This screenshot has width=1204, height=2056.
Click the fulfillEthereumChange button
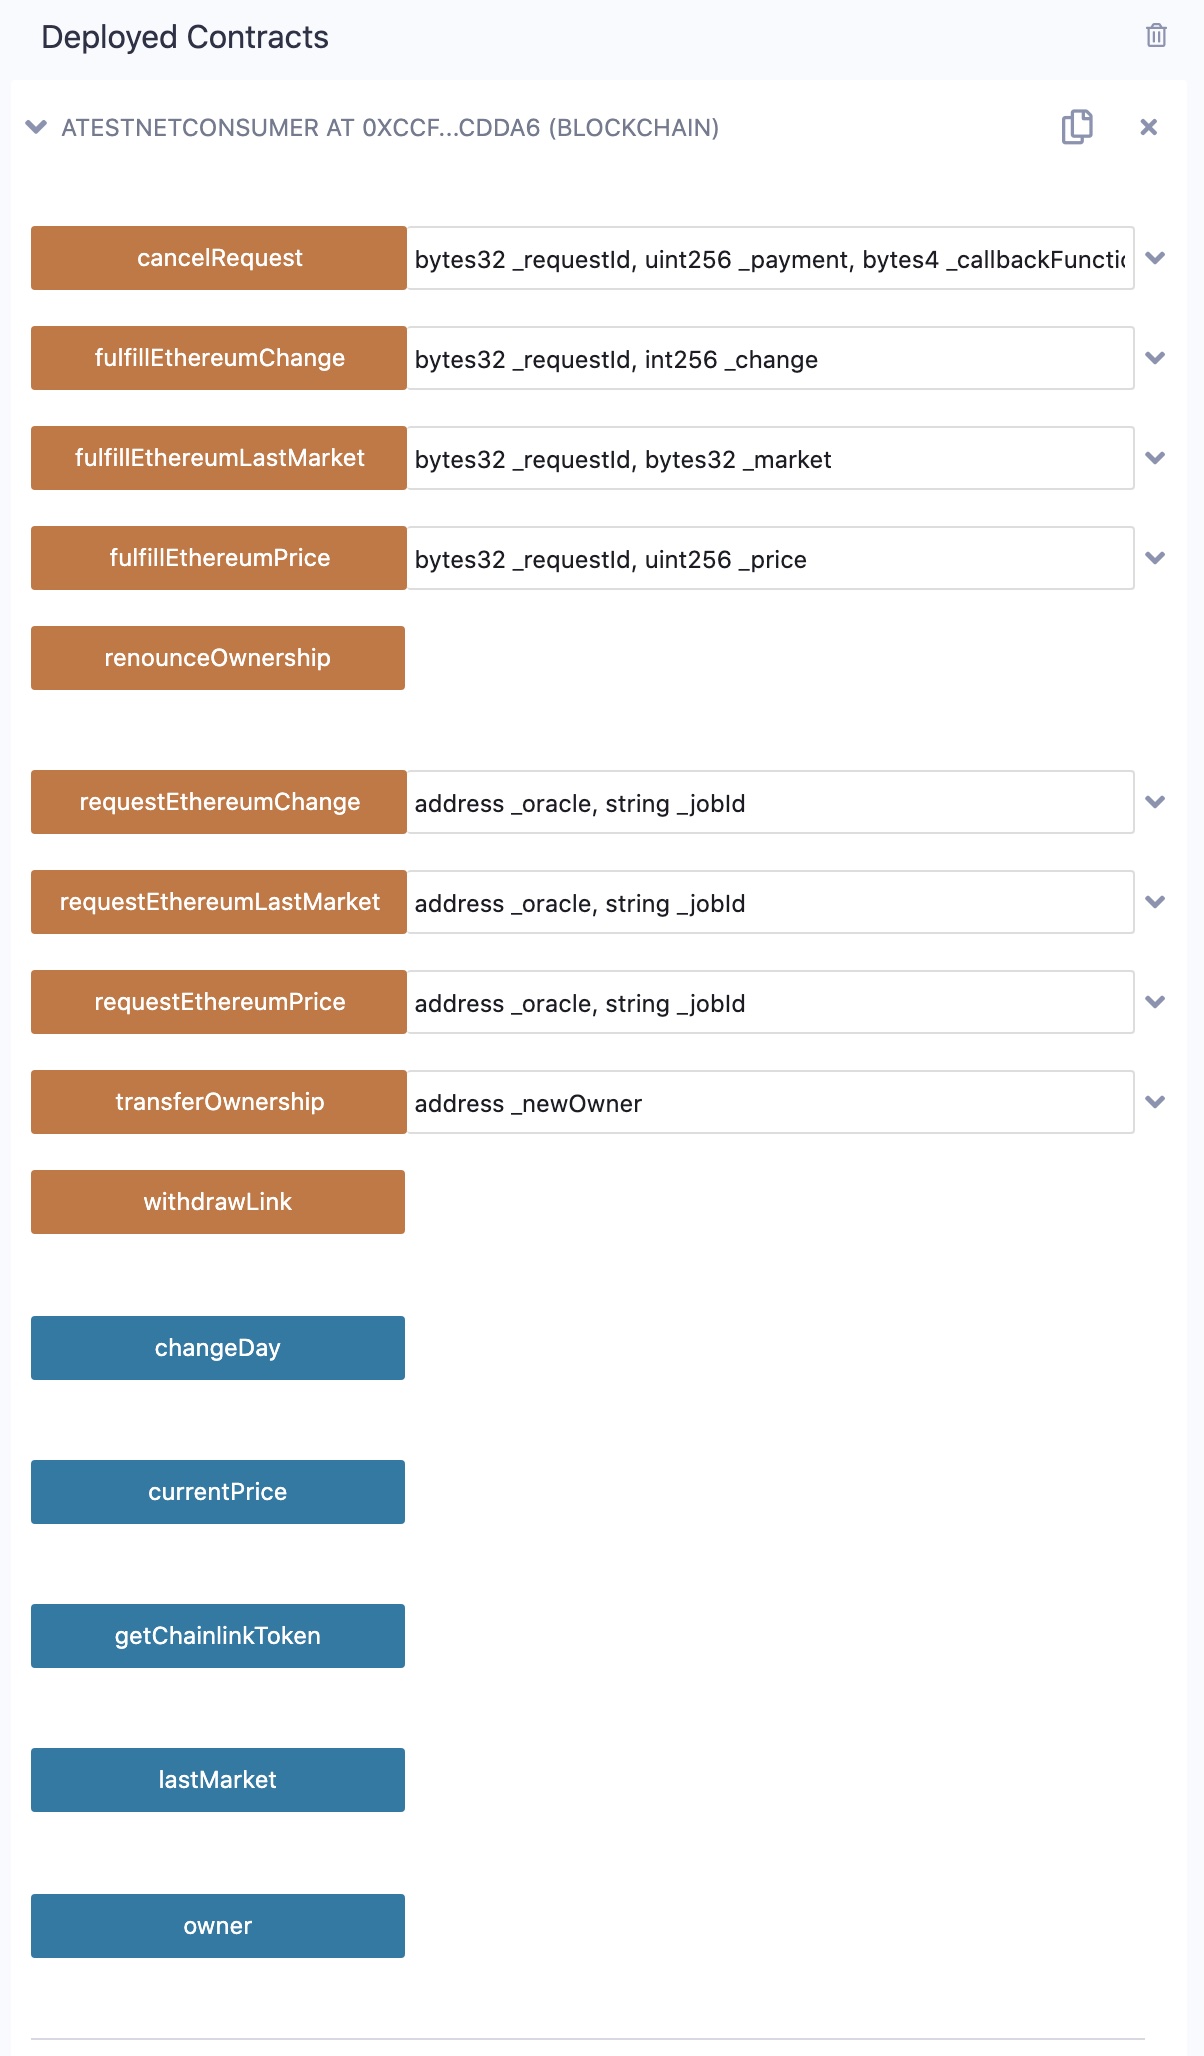(x=219, y=358)
